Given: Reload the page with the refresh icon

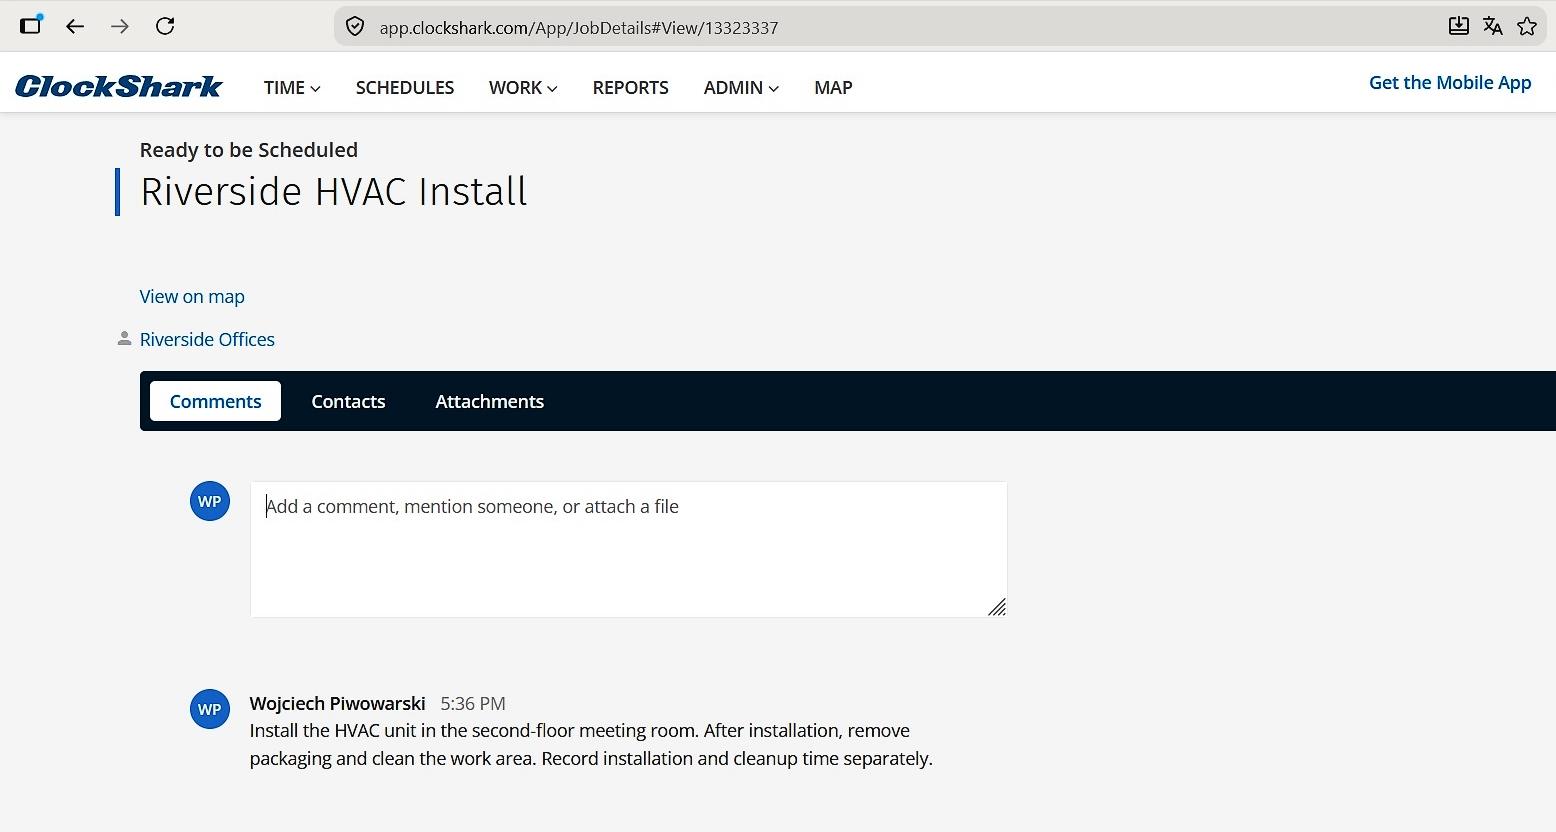Looking at the screenshot, I should pyautogui.click(x=165, y=26).
